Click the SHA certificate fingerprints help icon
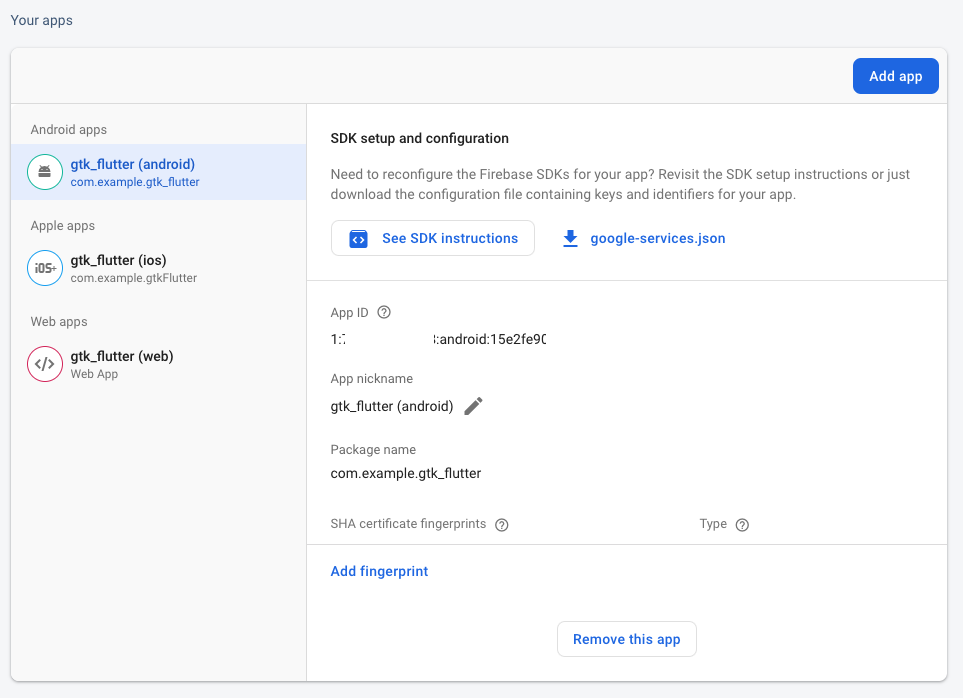Image resolution: width=963 pixels, height=698 pixels. 501,524
